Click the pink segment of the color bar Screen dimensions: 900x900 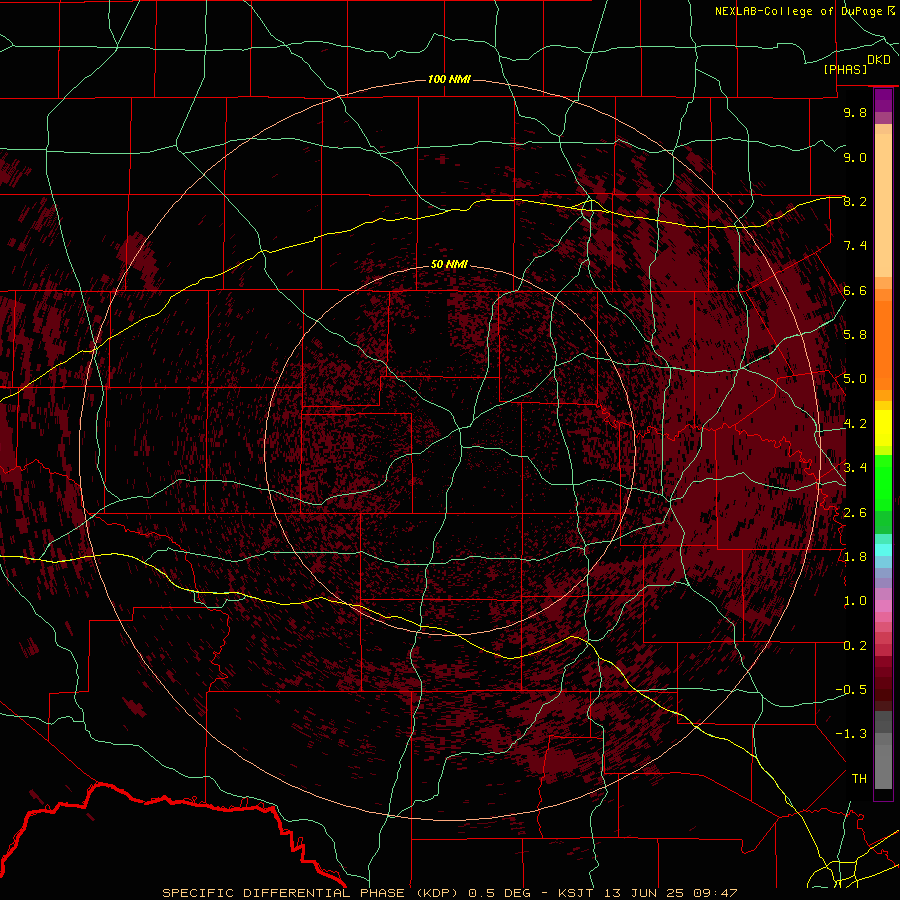883,606
